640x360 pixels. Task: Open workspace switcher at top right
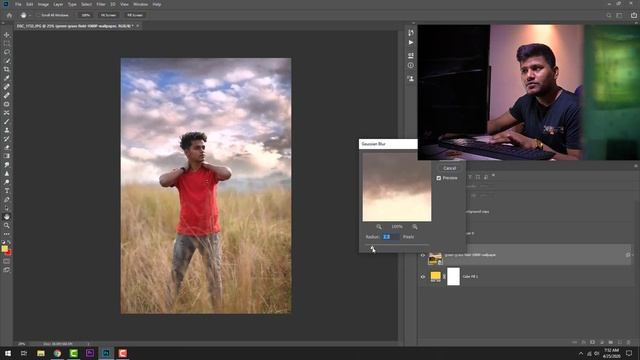click(x=620, y=15)
